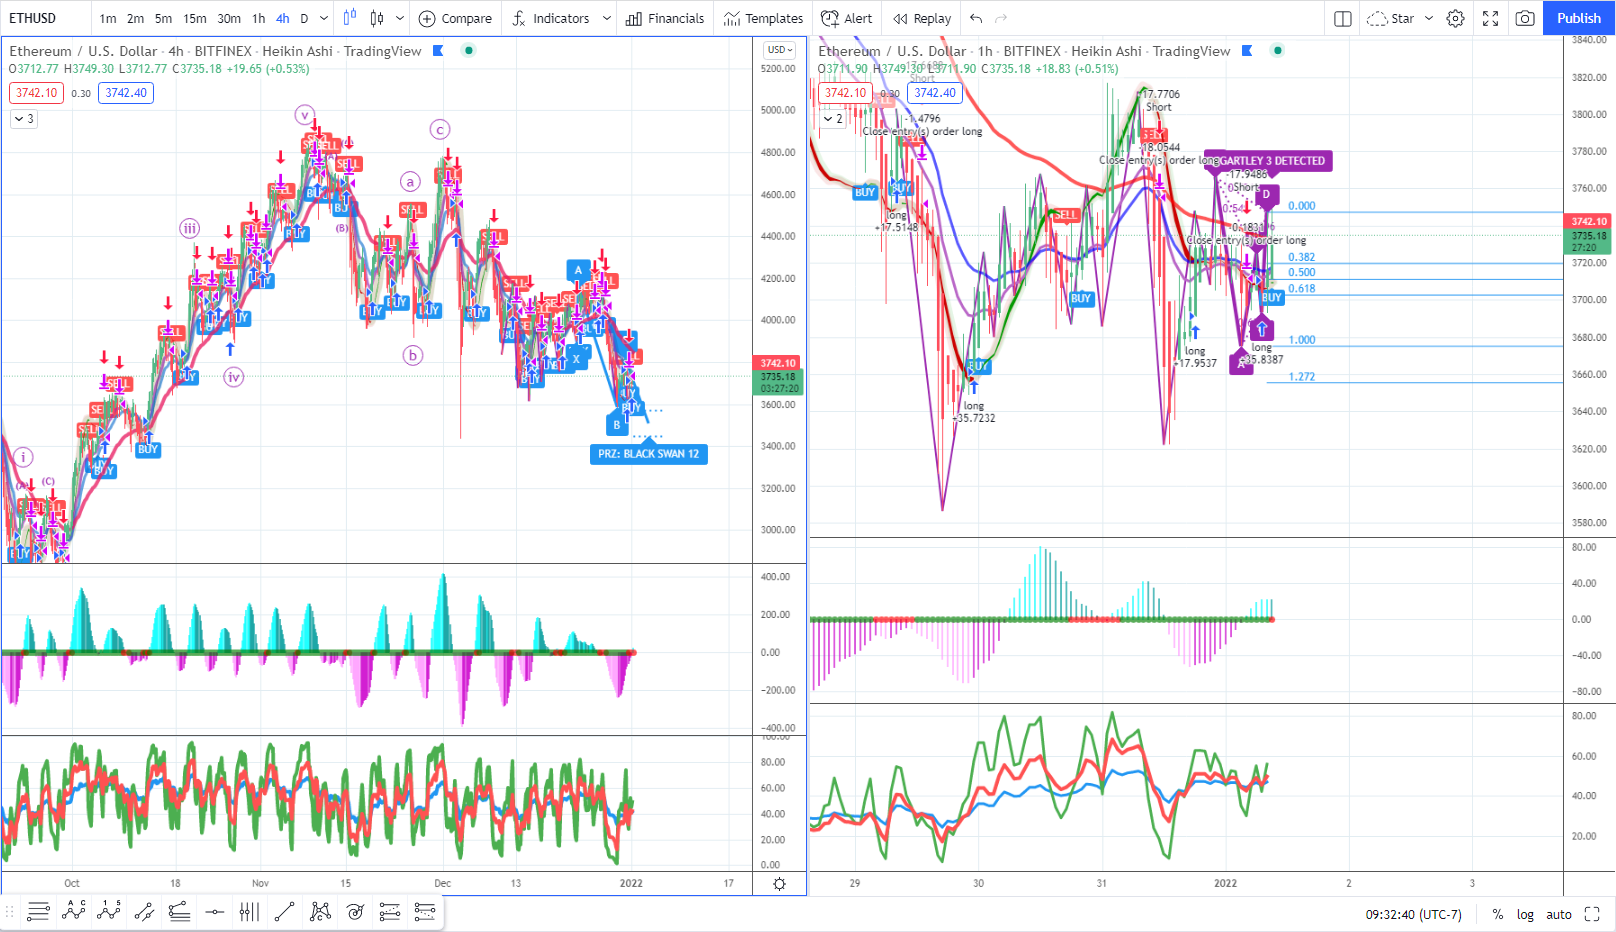The height and width of the screenshot is (932, 1616).
Task: Open the chart type dropdown arrow
Action: (400, 18)
